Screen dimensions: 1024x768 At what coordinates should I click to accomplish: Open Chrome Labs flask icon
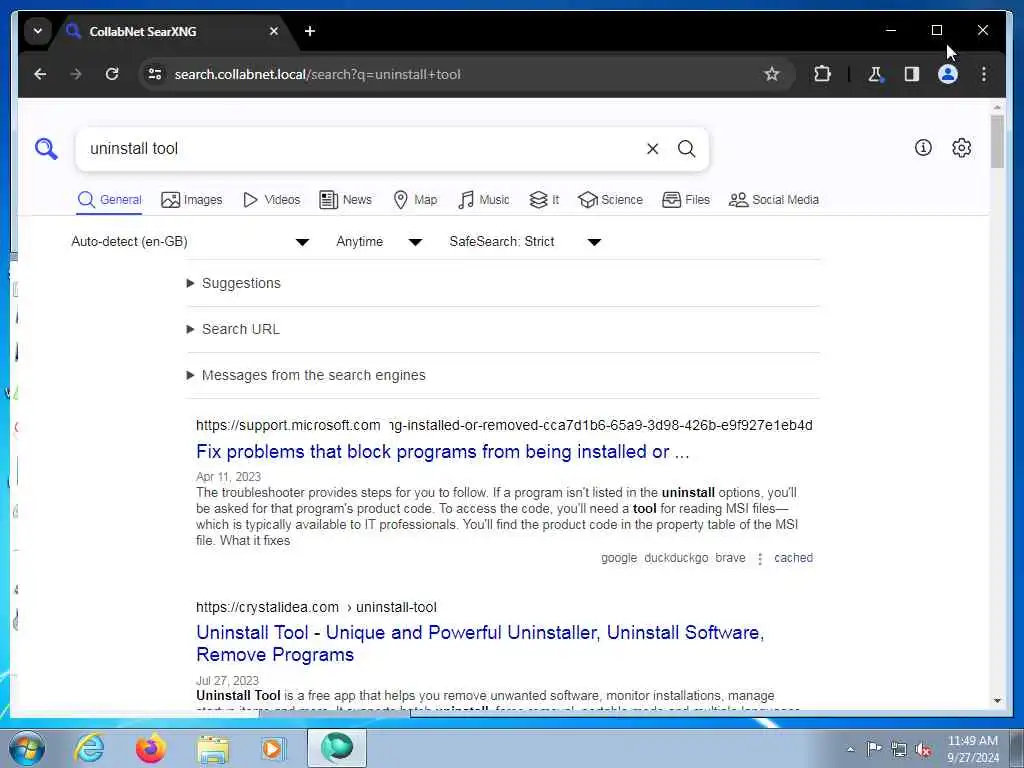point(875,74)
